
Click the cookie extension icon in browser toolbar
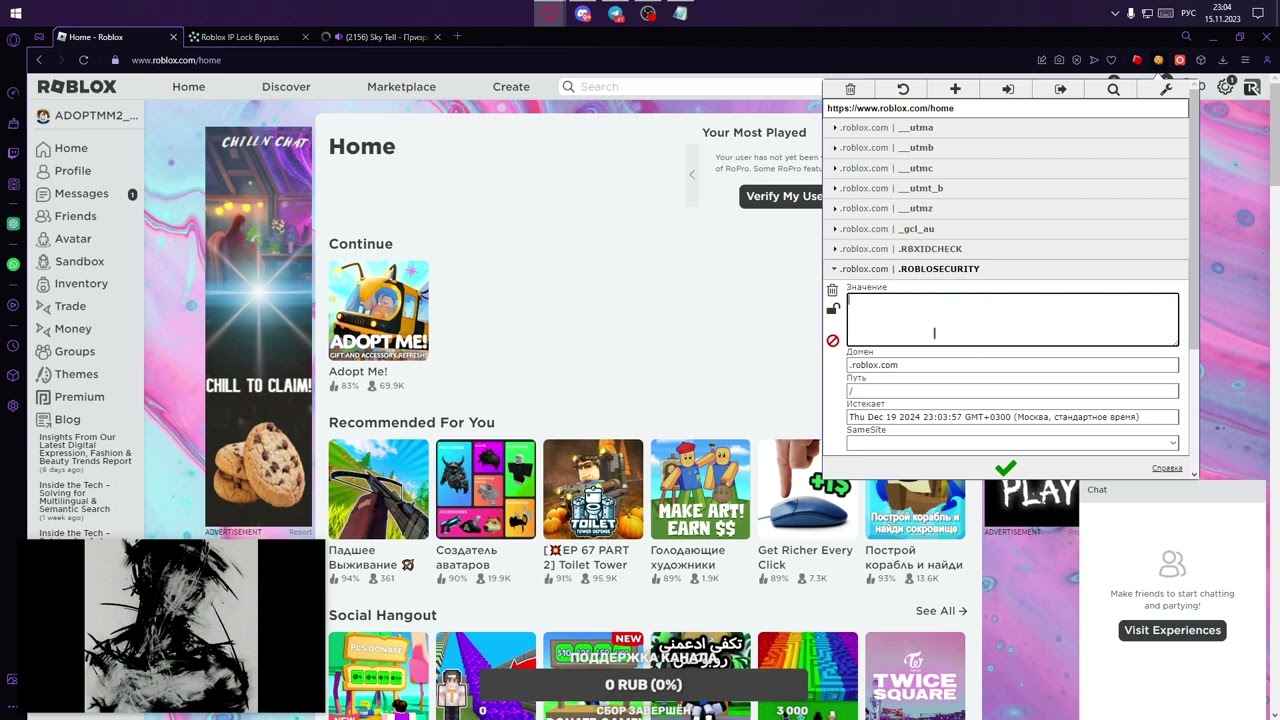tap(1158, 60)
